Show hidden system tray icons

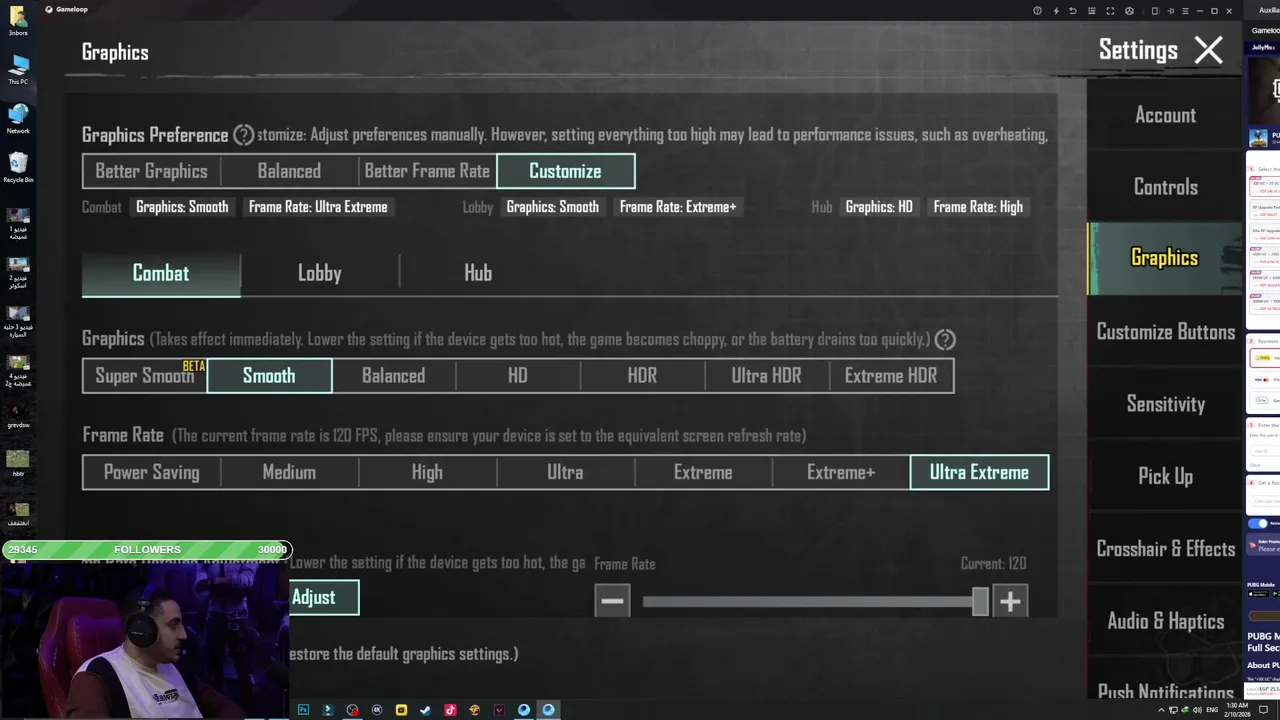click(1161, 710)
